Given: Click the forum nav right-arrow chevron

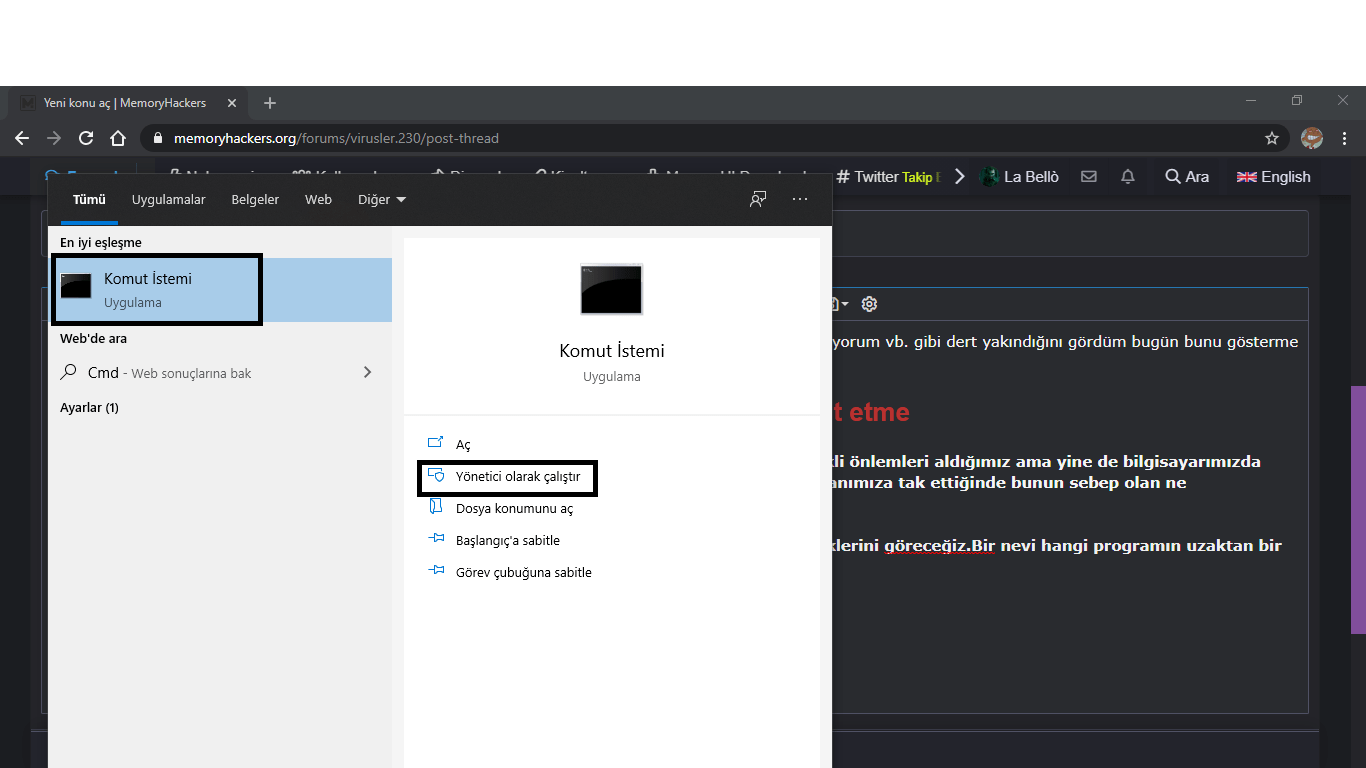Looking at the screenshot, I should pos(960,177).
